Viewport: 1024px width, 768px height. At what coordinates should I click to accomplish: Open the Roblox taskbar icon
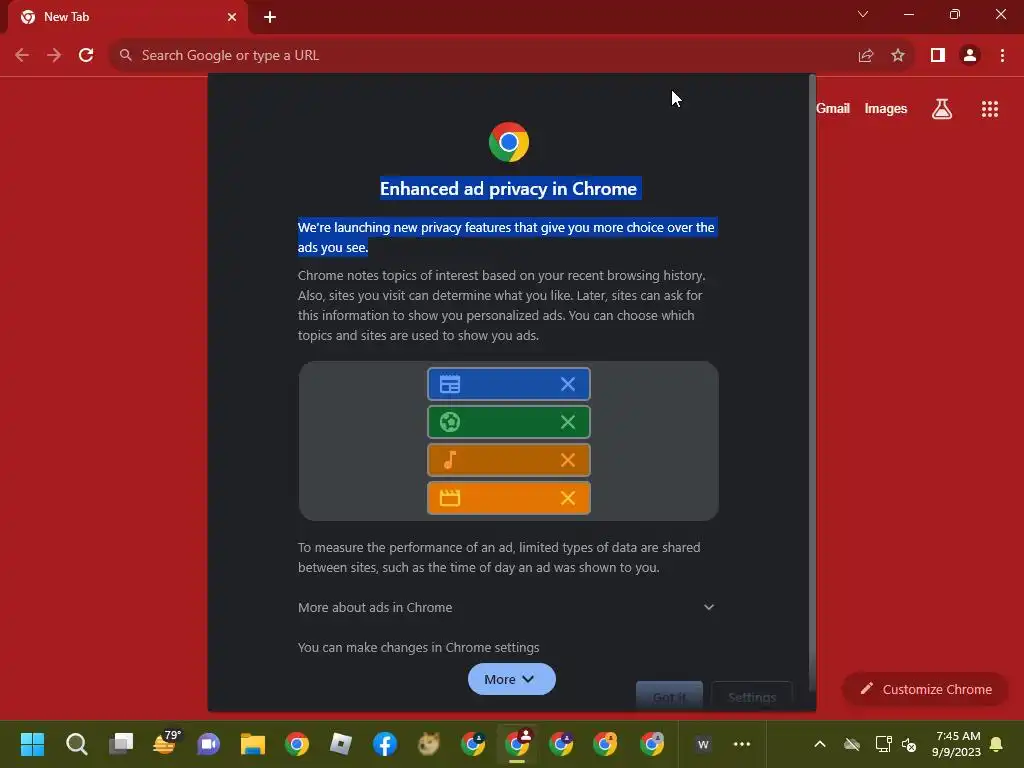[x=341, y=744]
